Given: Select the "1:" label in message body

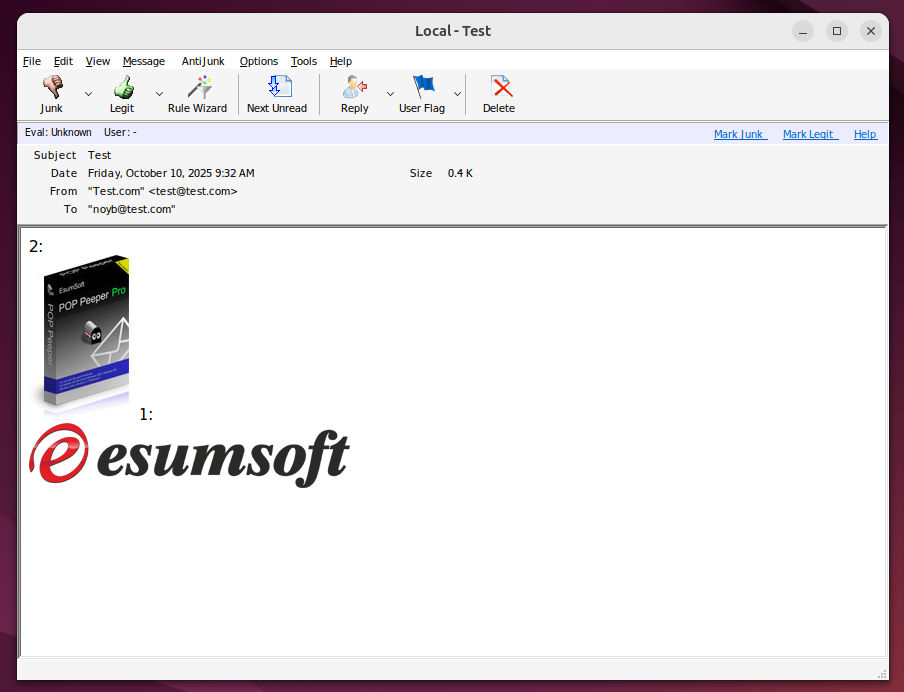Looking at the screenshot, I should coord(146,415).
